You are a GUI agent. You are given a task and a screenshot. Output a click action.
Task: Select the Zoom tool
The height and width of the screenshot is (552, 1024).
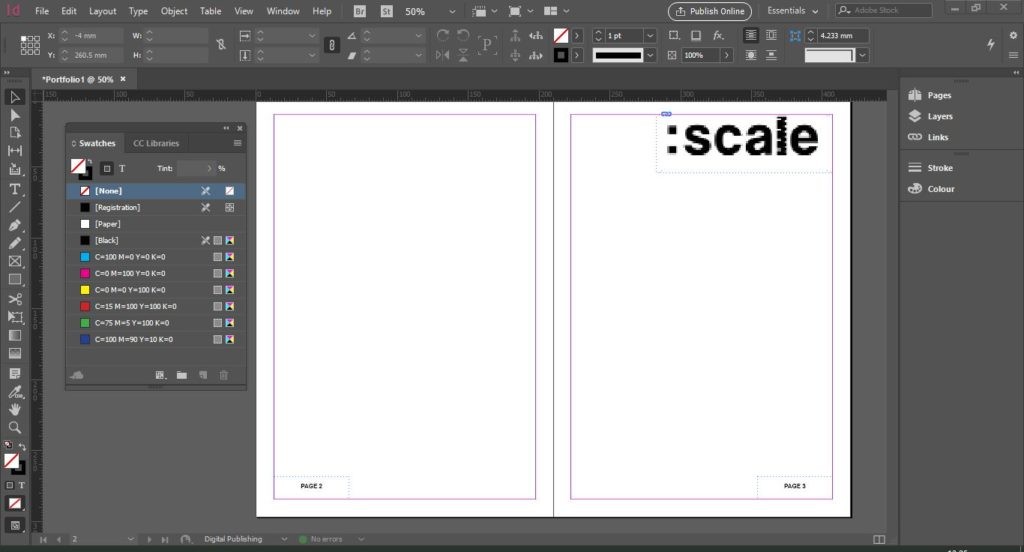pos(15,428)
